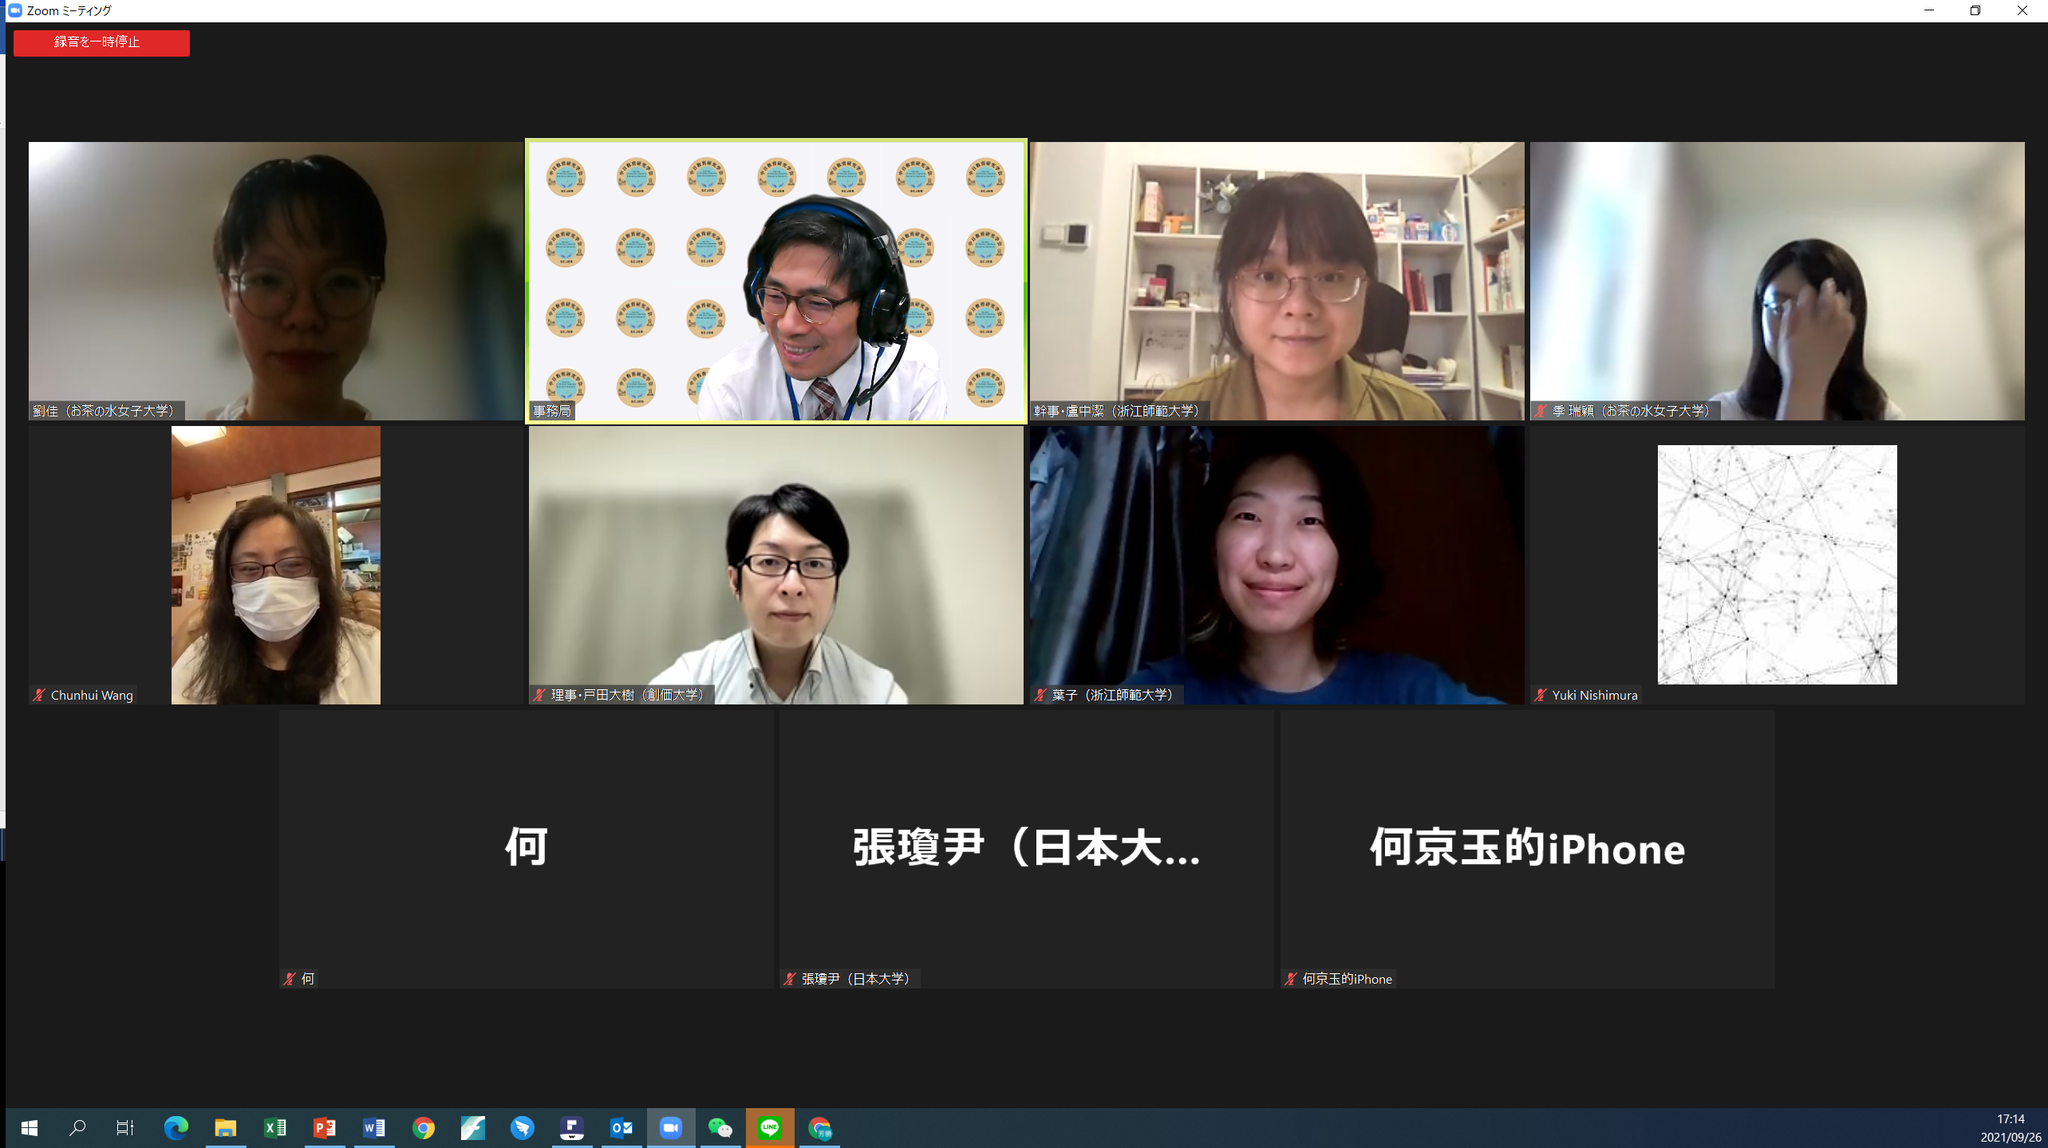Click muted mic icon beside Yuki Nishimura
Screen dimensions: 2048x1148
(x=1541, y=695)
